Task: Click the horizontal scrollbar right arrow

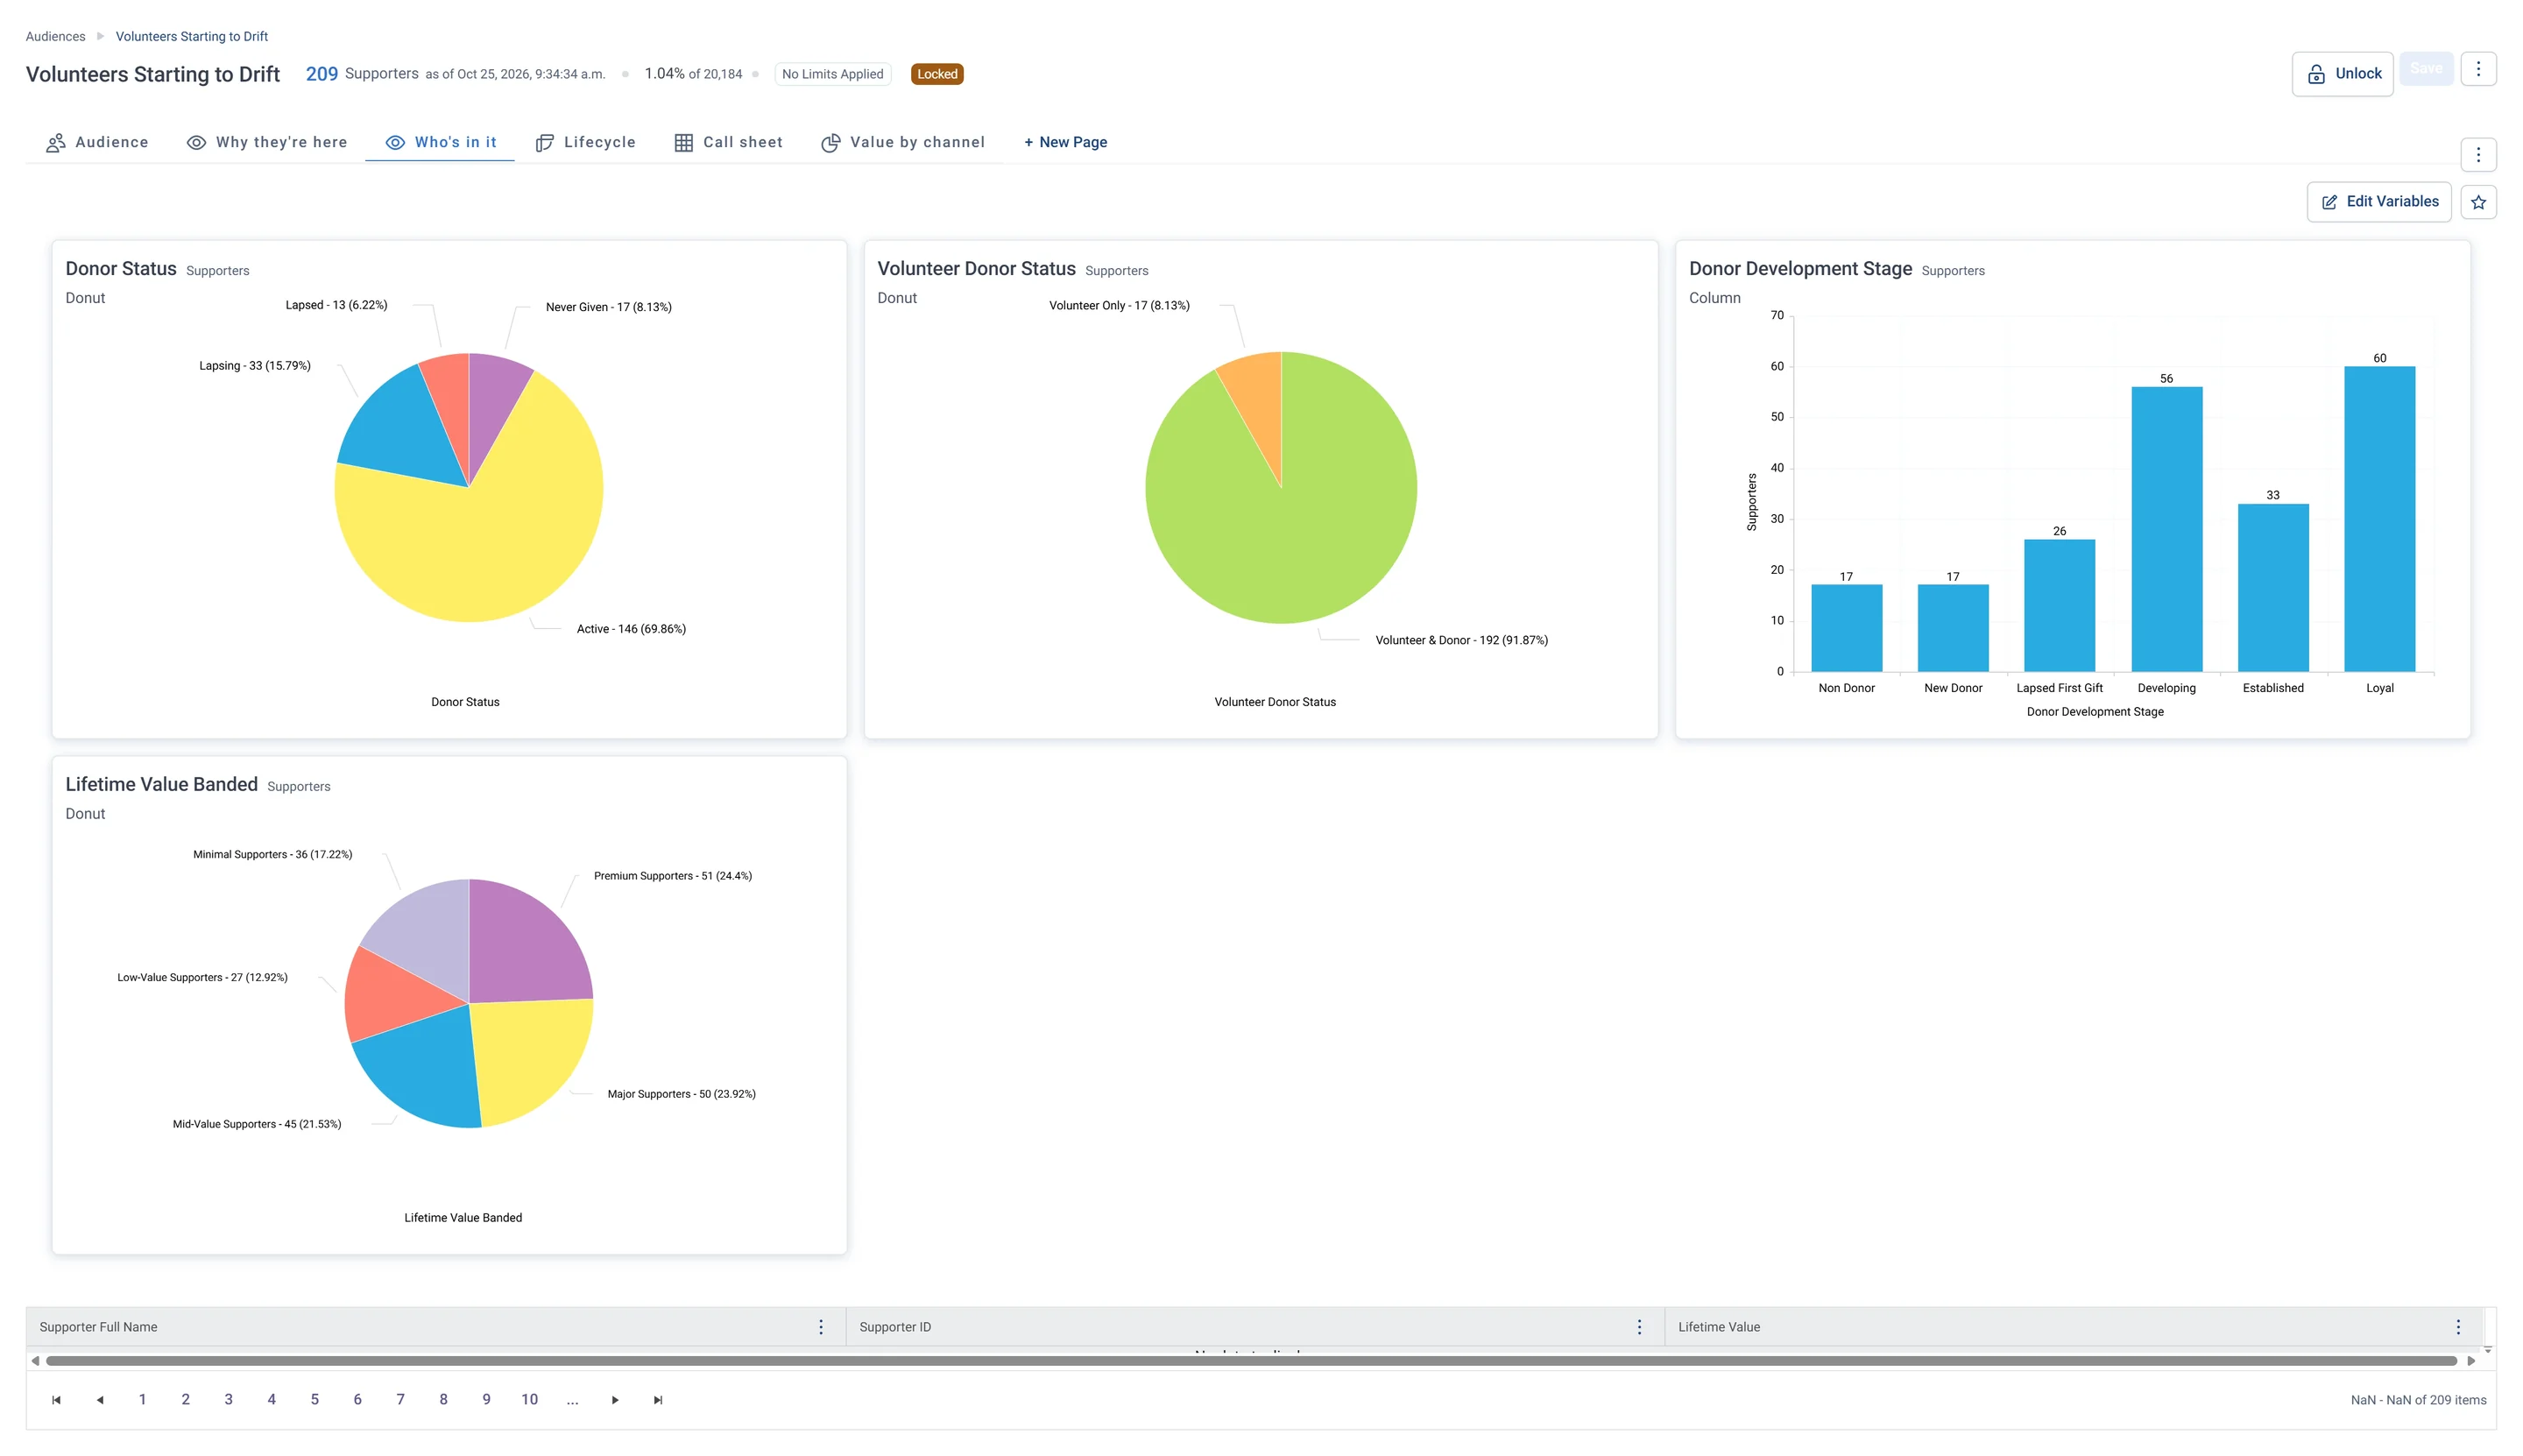Action: point(2470,1361)
